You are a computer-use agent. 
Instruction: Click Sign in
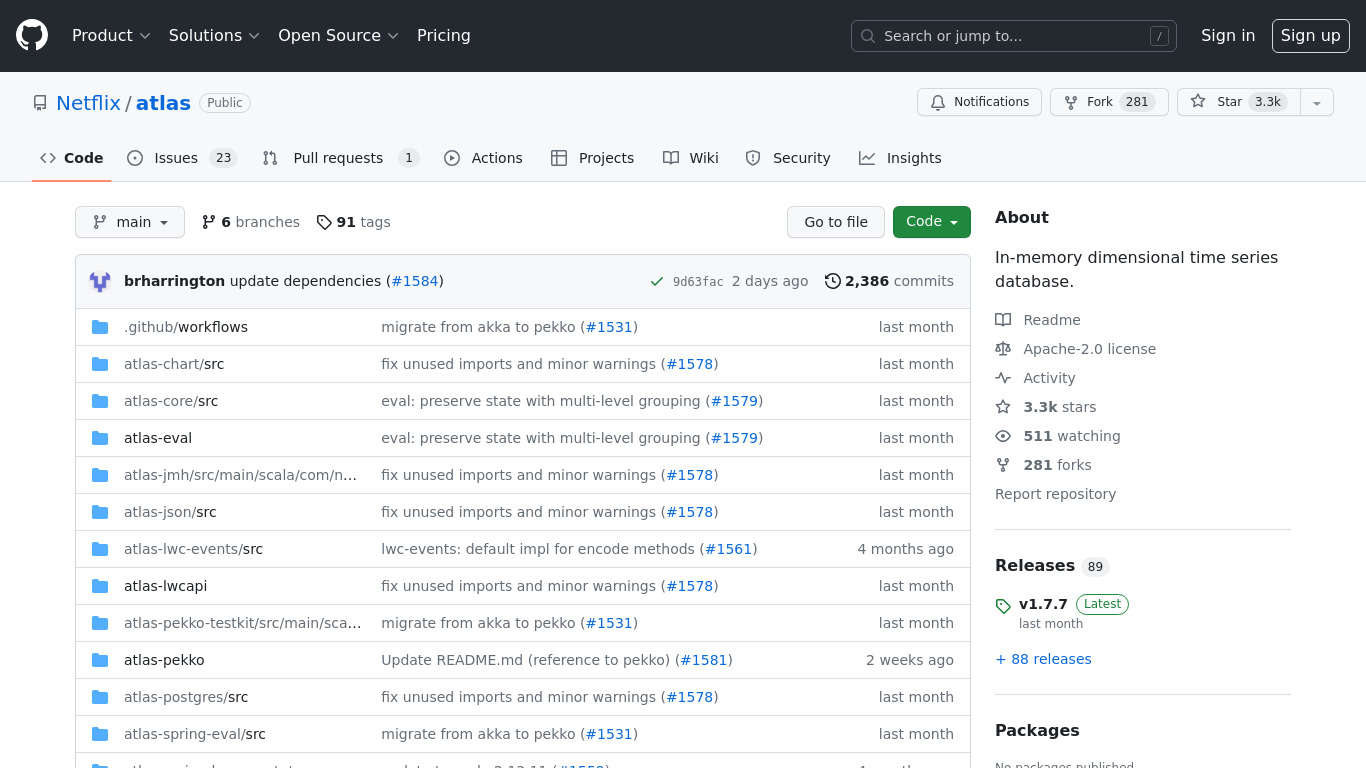pos(1228,36)
